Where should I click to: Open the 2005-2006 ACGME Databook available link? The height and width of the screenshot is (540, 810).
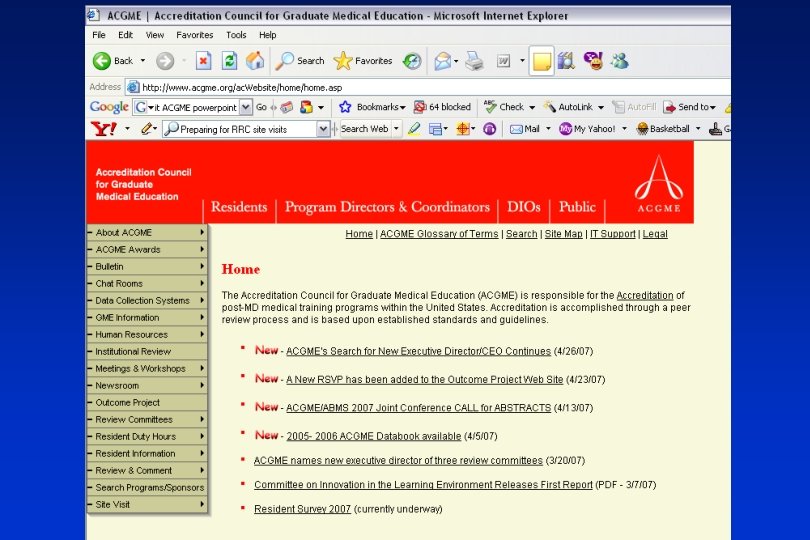[x=373, y=436]
